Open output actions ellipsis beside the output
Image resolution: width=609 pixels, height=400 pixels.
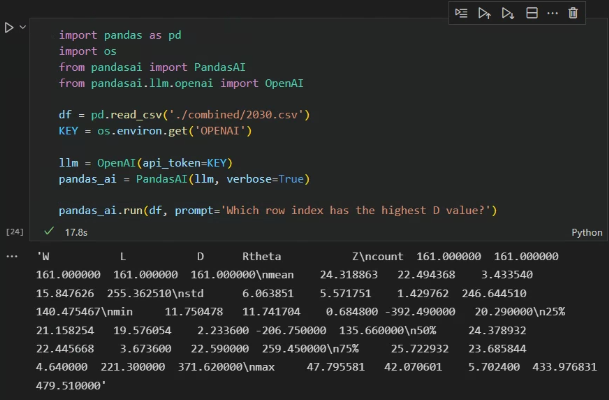pyautogui.click(x=12, y=256)
